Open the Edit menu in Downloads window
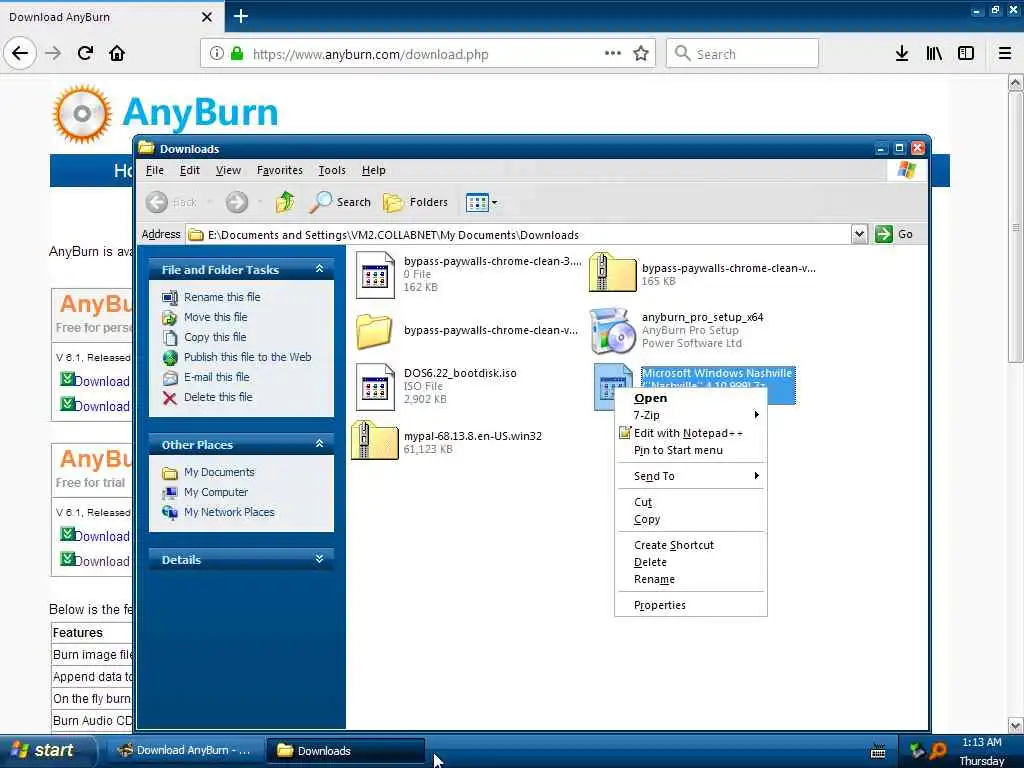Viewport: 1024px width, 768px height. (x=189, y=170)
